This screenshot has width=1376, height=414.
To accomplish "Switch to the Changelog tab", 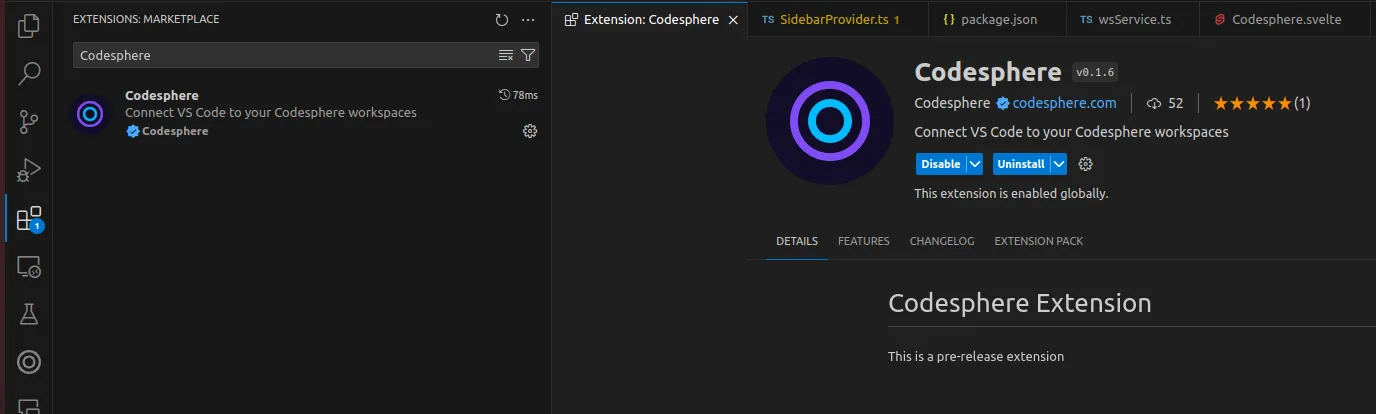I will point(941,241).
